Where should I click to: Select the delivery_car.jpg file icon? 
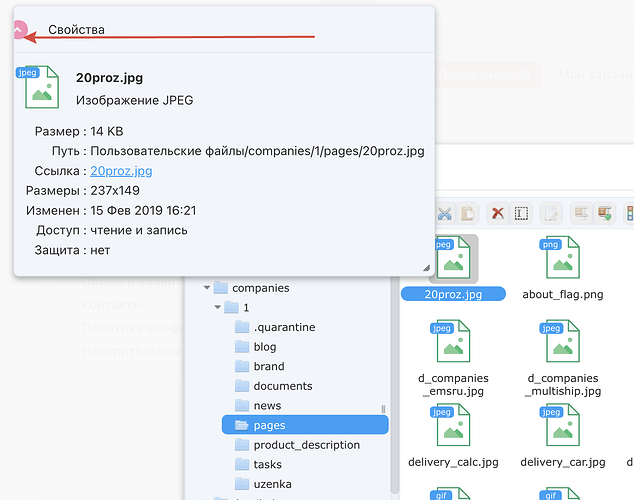click(x=562, y=427)
